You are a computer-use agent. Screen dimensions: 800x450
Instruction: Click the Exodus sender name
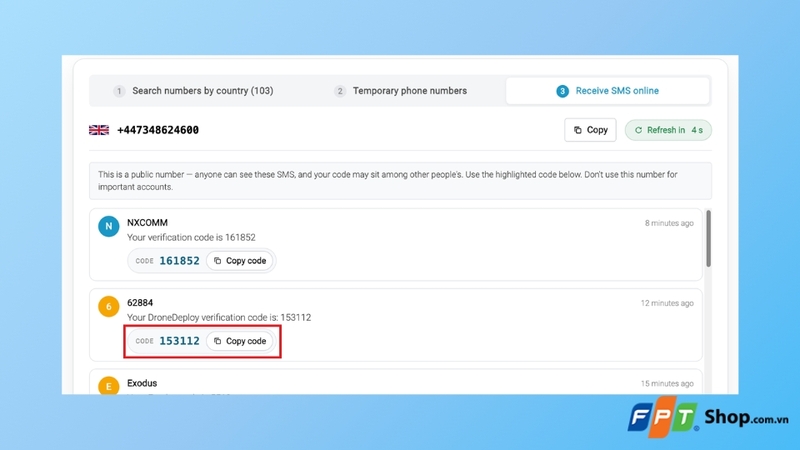(142, 383)
